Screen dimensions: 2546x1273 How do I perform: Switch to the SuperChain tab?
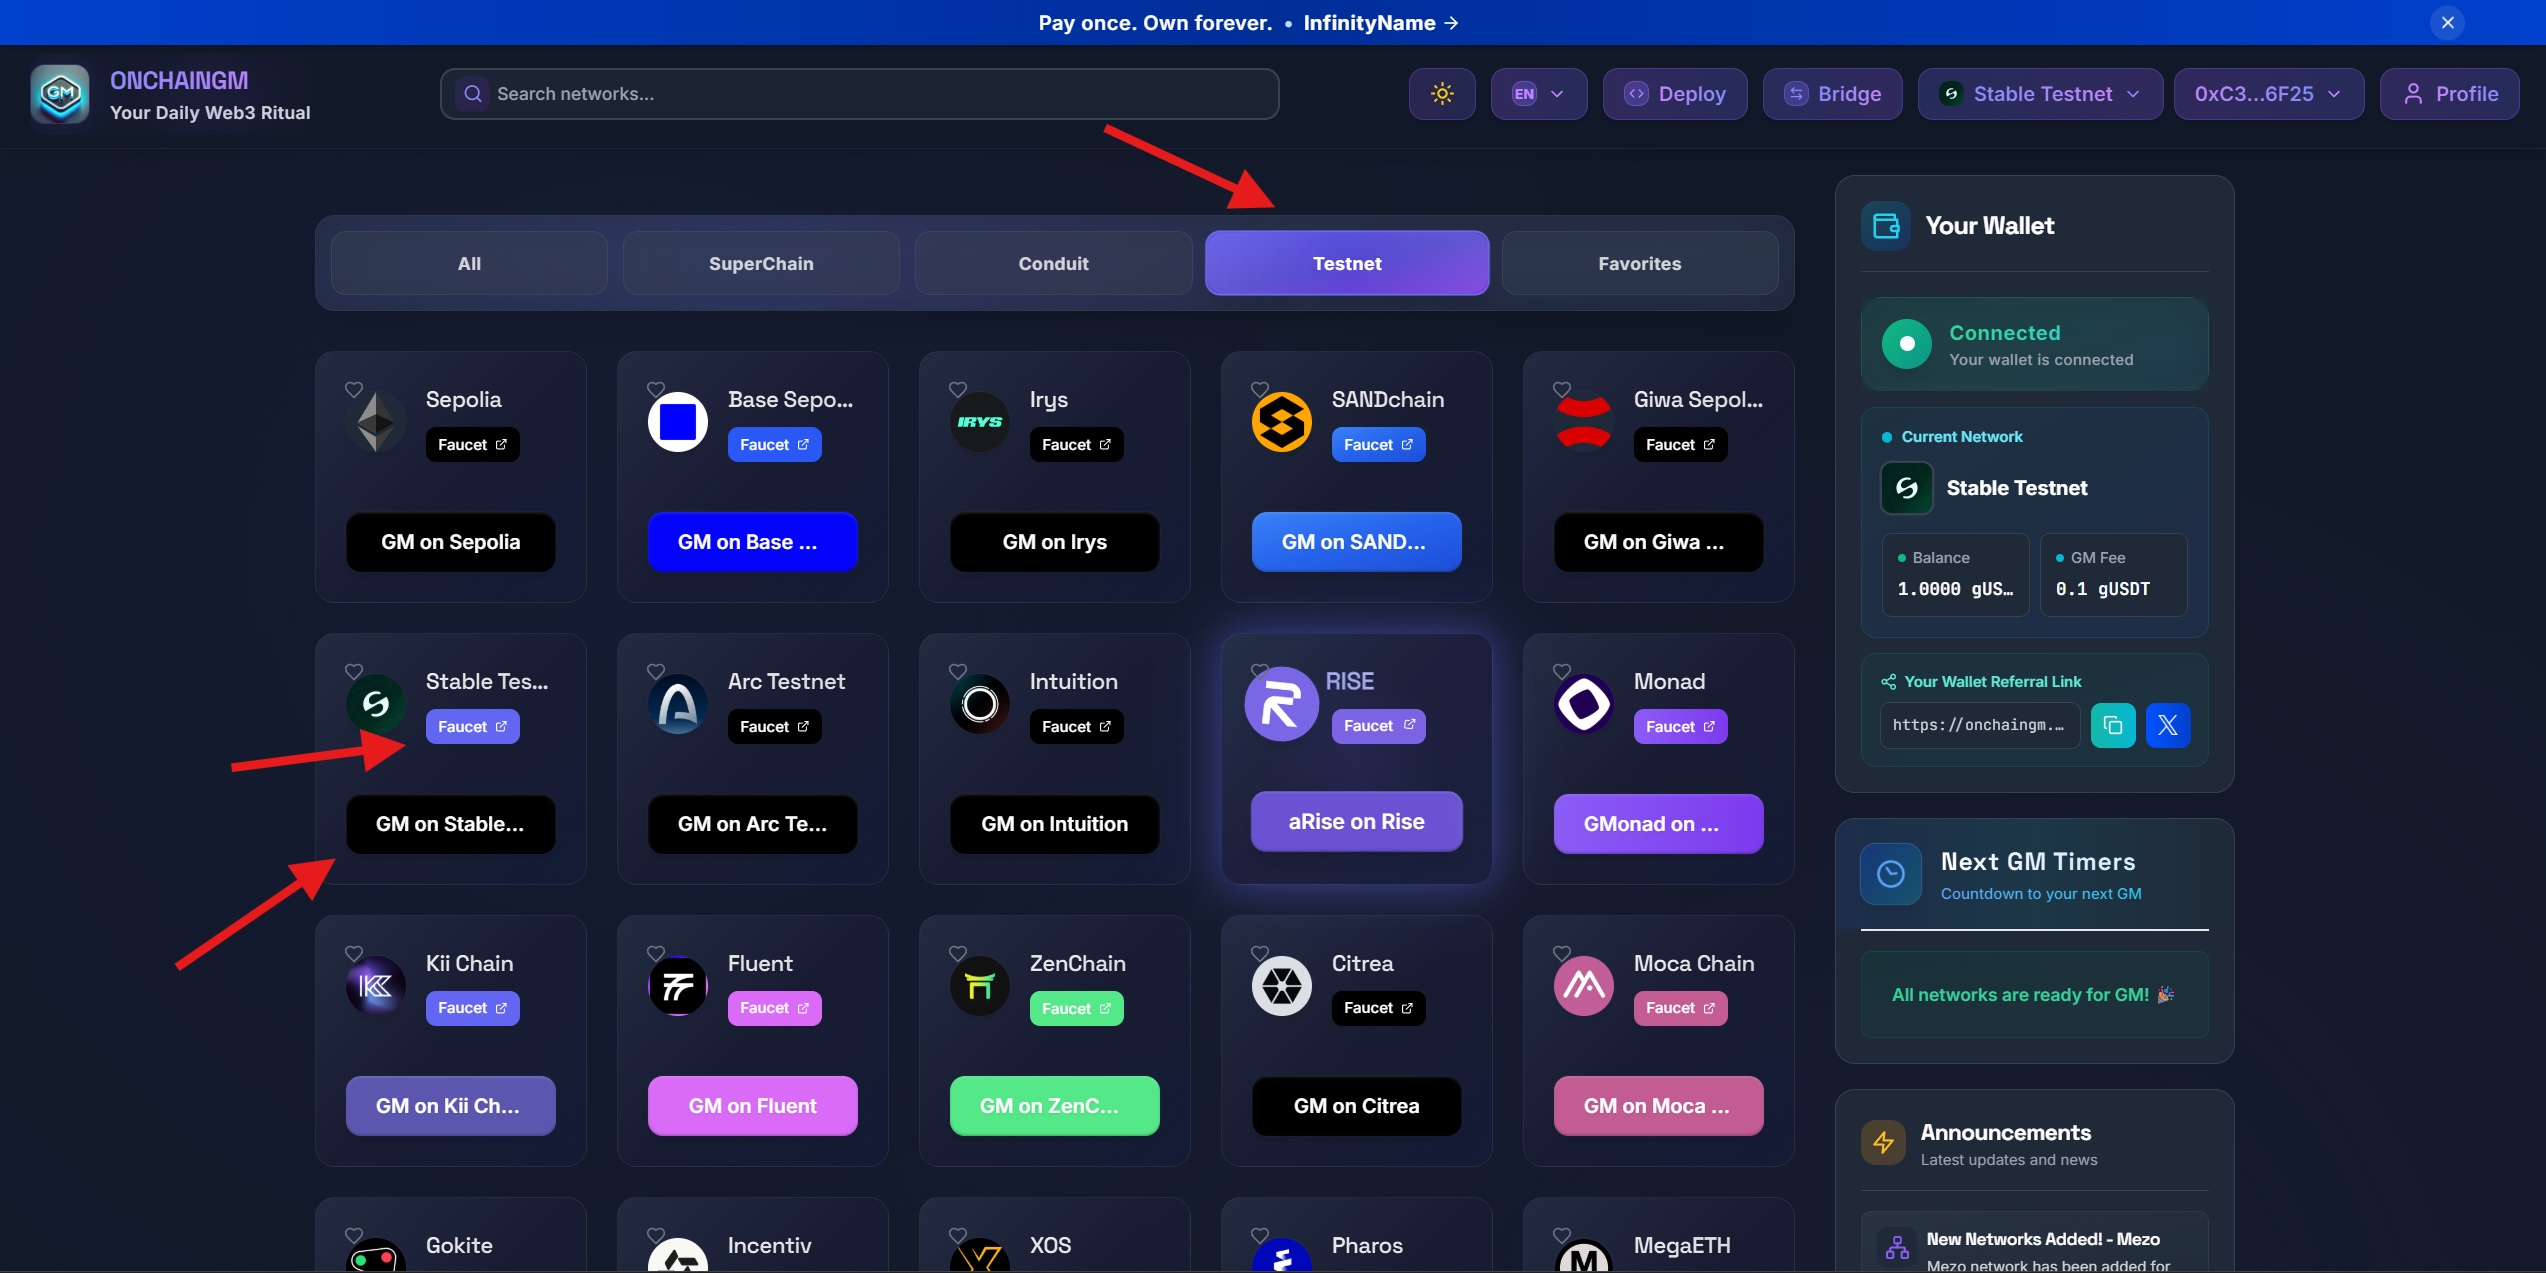tap(761, 263)
